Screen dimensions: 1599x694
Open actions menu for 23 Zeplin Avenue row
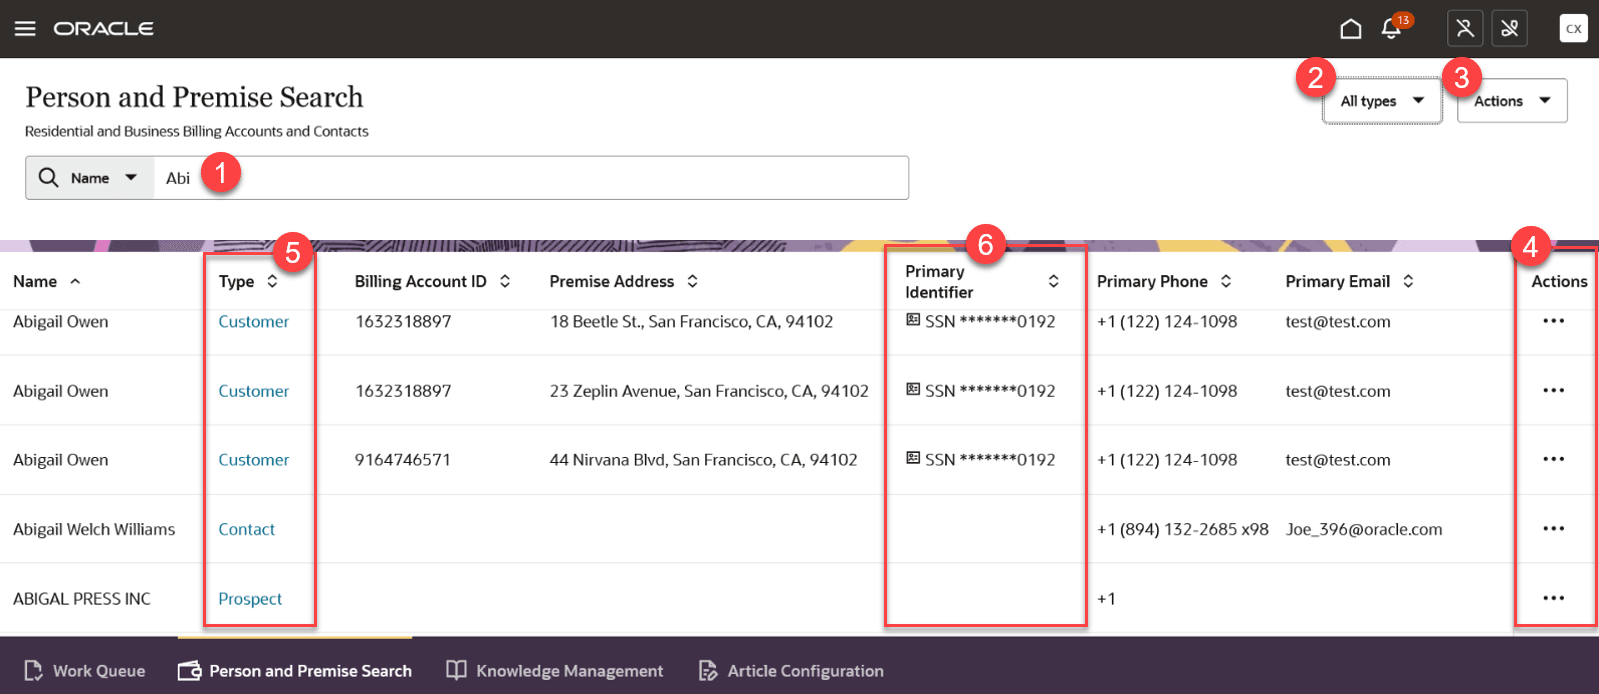coord(1553,390)
